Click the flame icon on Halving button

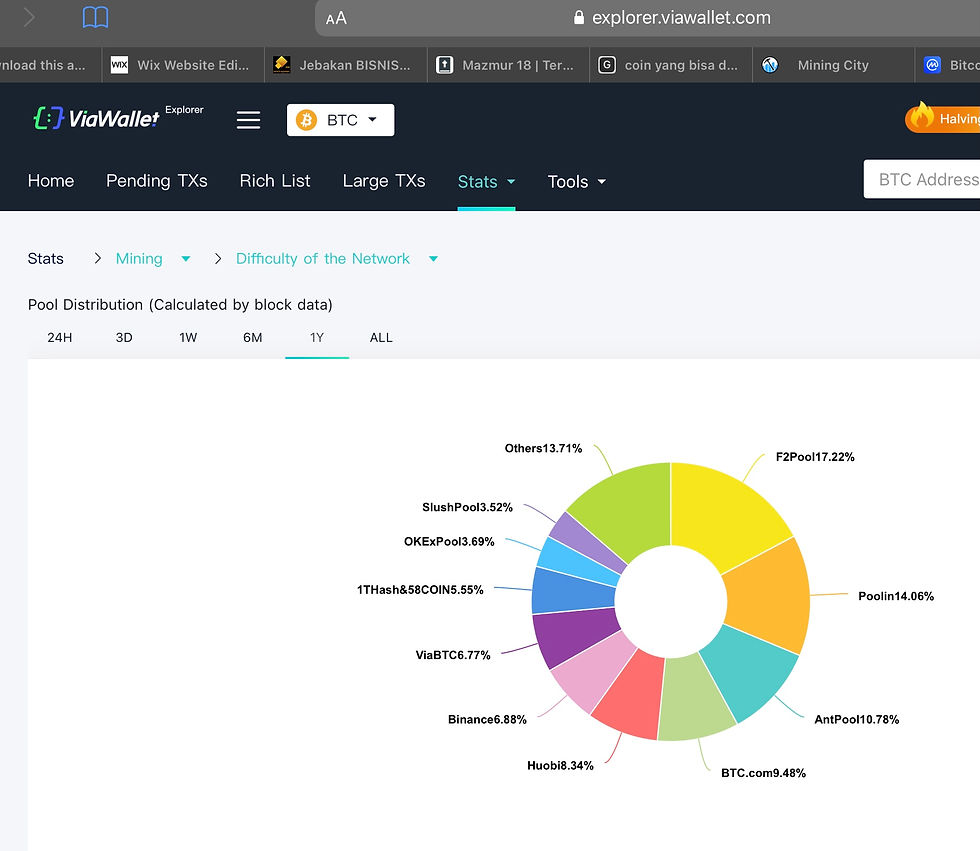(921, 116)
